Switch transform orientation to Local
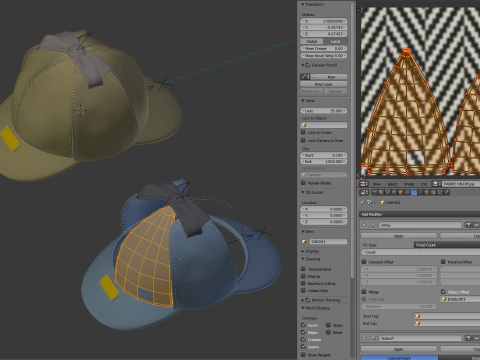 pos(335,41)
